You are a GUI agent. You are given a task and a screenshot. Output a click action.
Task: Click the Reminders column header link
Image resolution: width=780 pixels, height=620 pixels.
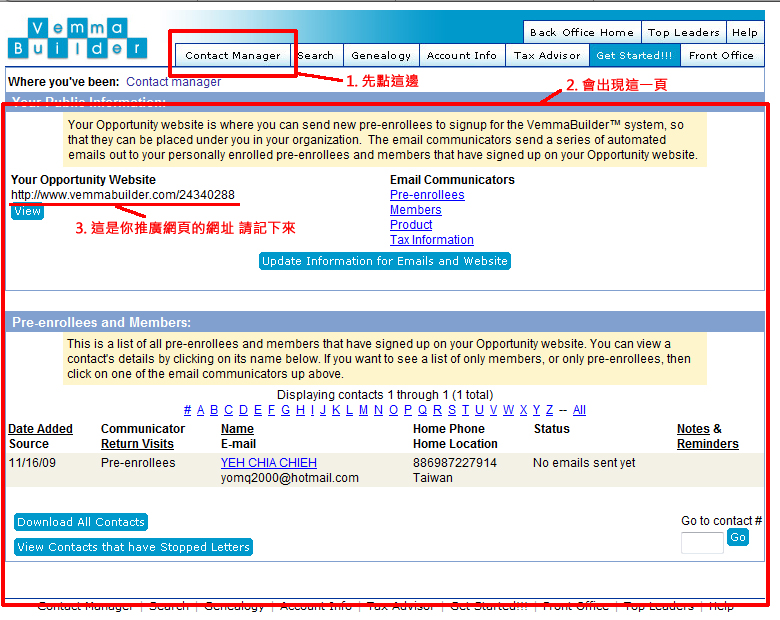708,443
